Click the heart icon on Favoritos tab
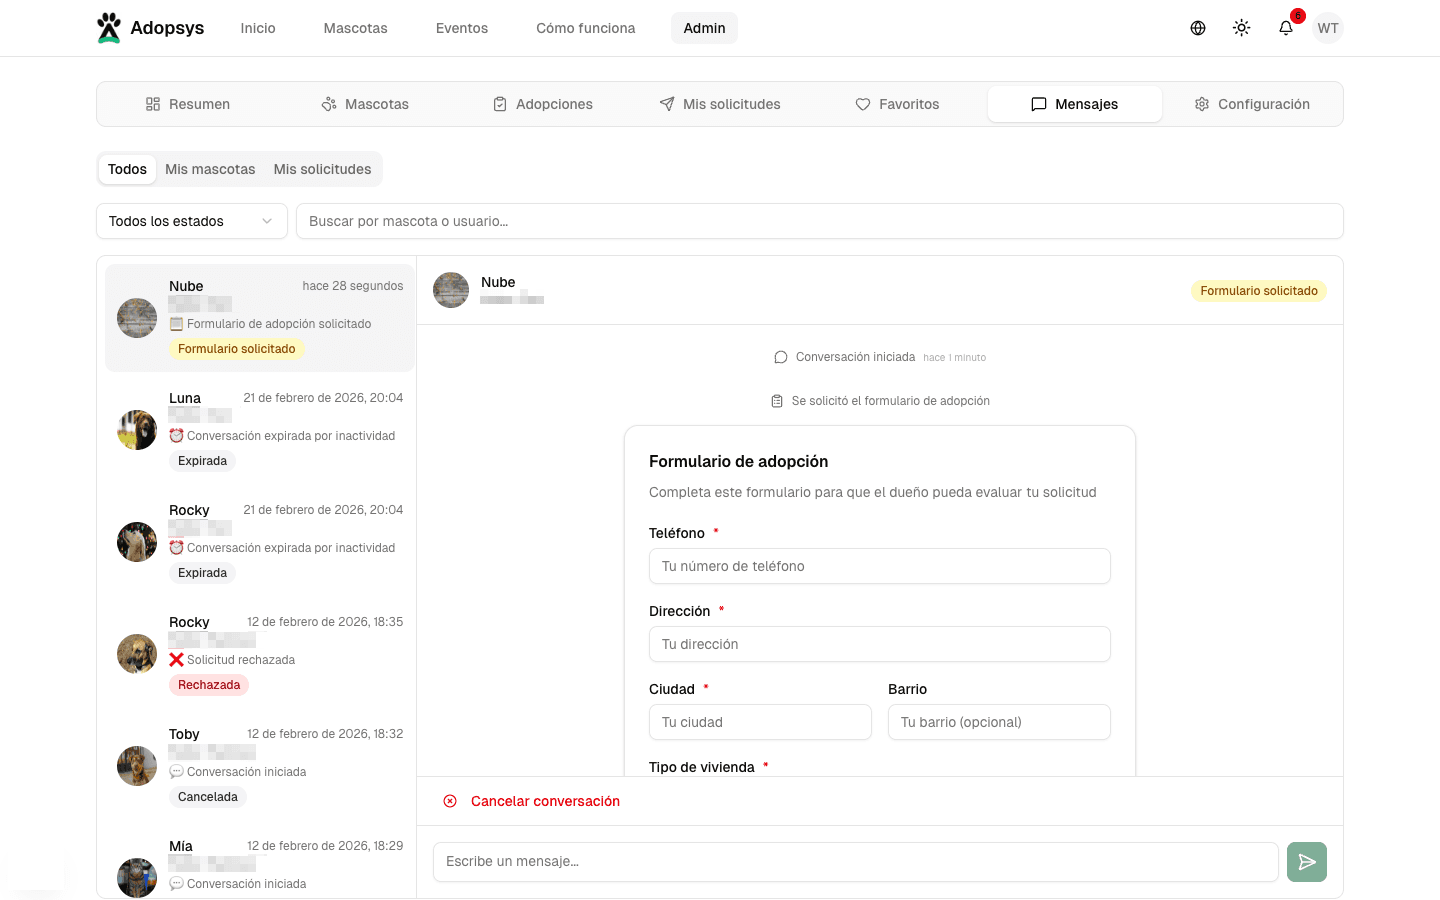 click(862, 103)
